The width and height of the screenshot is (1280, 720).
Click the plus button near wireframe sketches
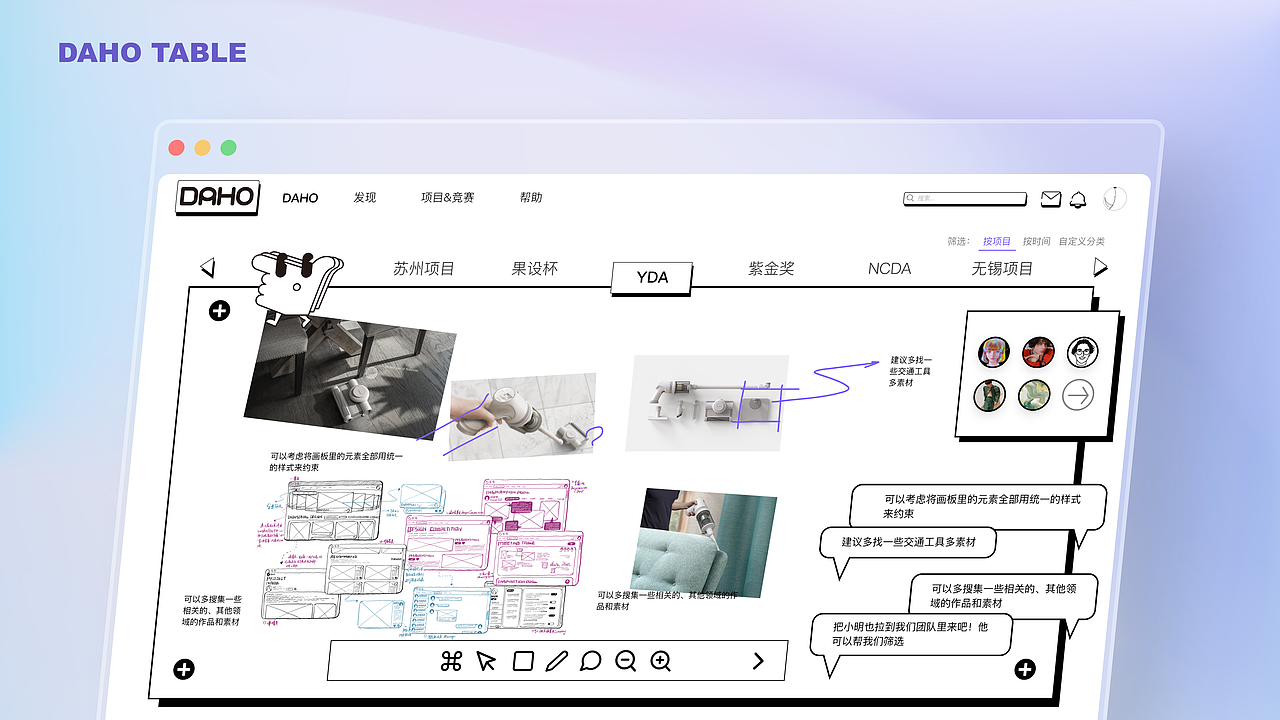[x=183, y=669]
